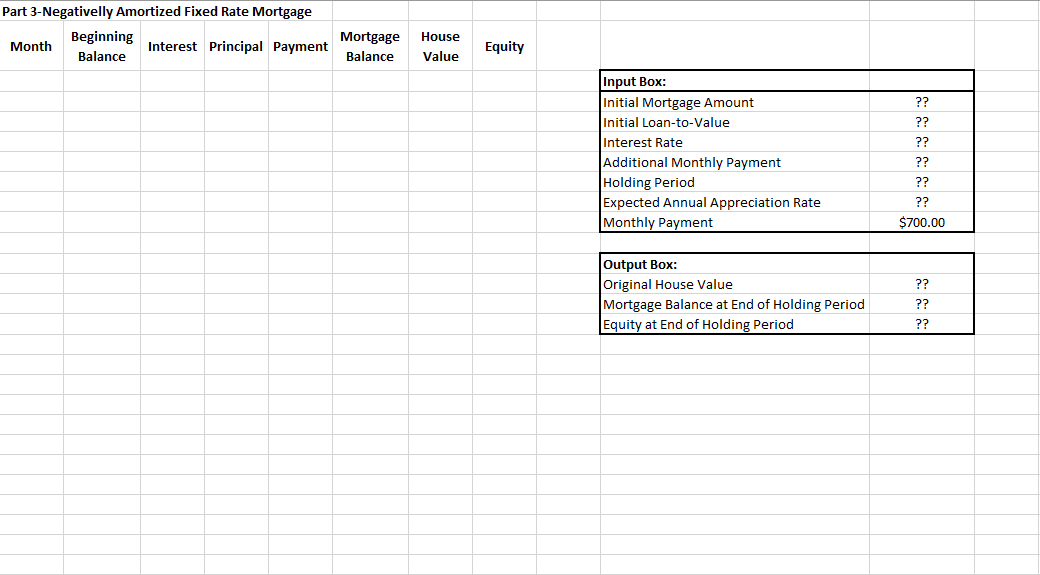The height and width of the screenshot is (575, 1040).
Task: Select the Initial Loan-to-Value label
Action: click(735, 122)
